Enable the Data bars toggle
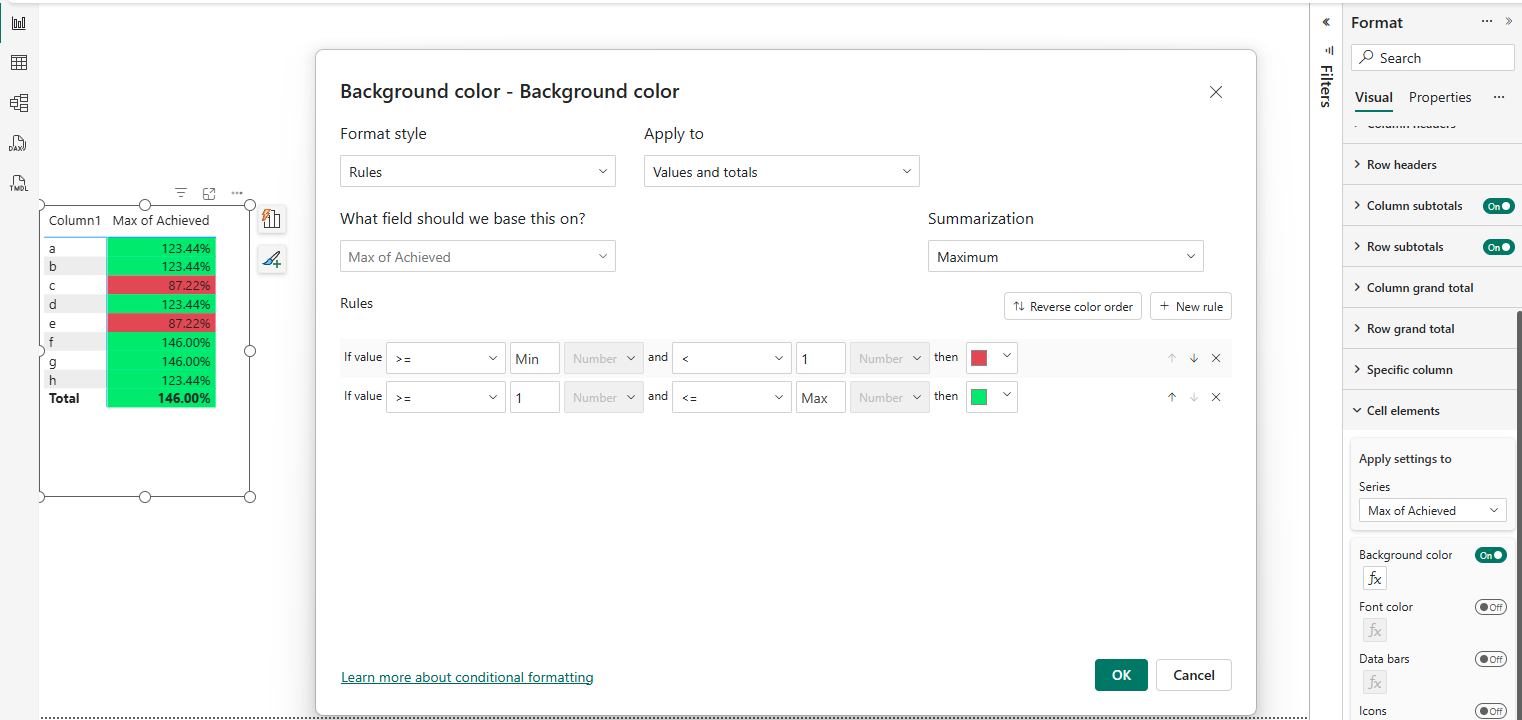Image resolution: width=1522 pixels, height=720 pixels. click(1491, 659)
